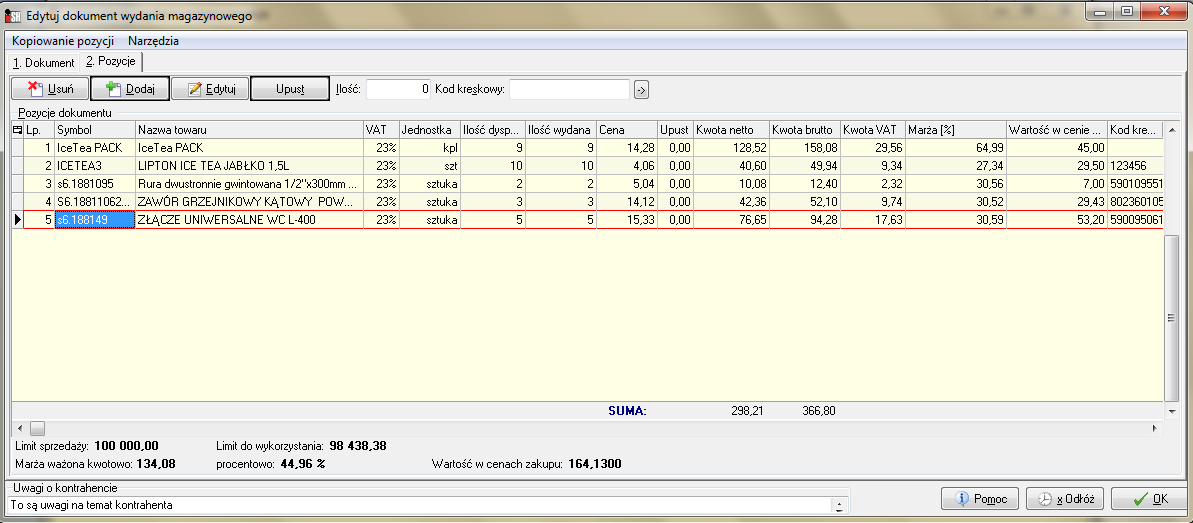The width and height of the screenshot is (1193, 523).
Task: Click barcode cell 123456
Action: (1135, 165)
